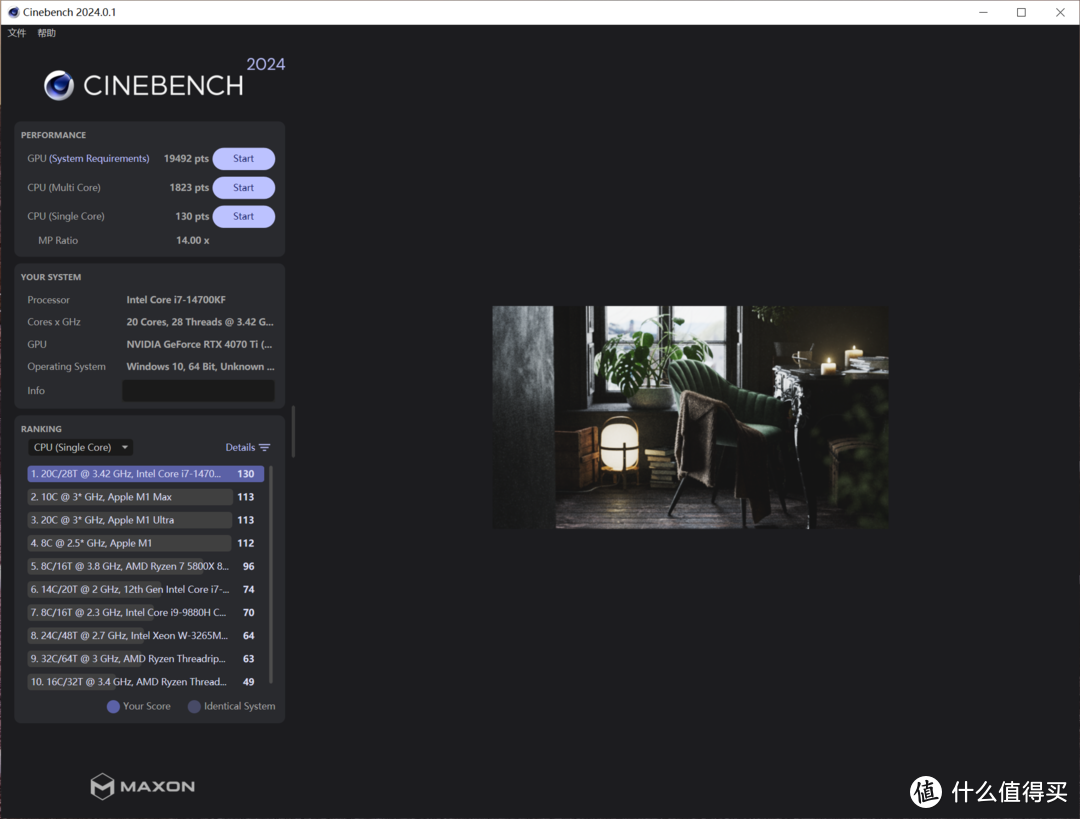Select ranking entry Intel Core i9-9880H
The width and height of the screenshot is (1080, 819).
pos(145,612)
